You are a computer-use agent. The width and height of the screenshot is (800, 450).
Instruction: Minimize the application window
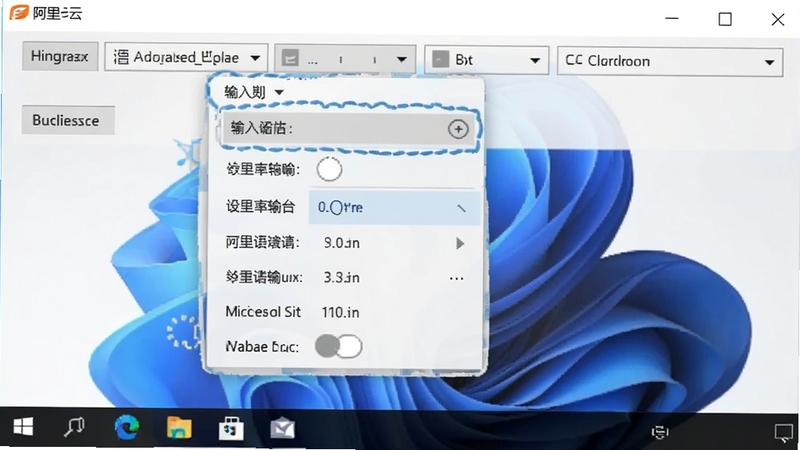point(672,18)
